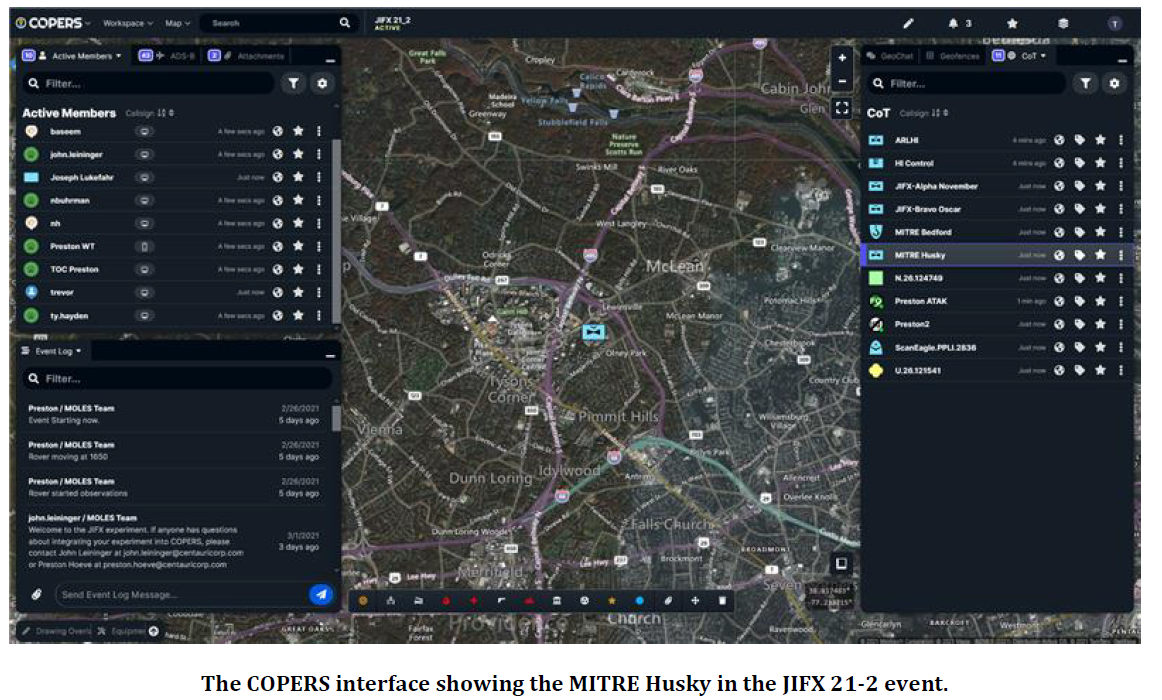Open the map layers icon in header
1162x700 pixels.
(x=1063, y=24)
